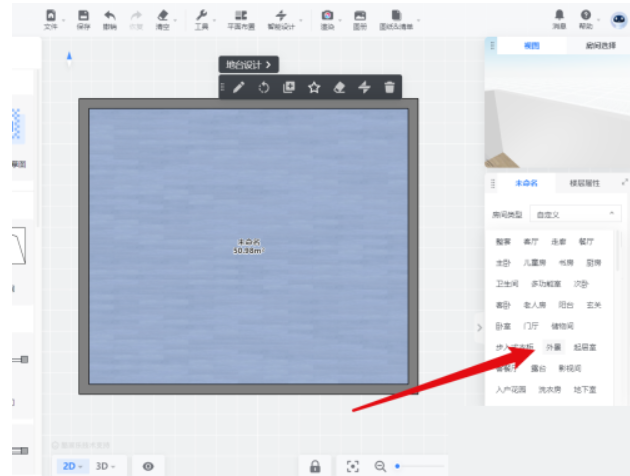Click the blue north compass arrow on canvas
The width and height of the screenshot is (630, 476).
69,58
